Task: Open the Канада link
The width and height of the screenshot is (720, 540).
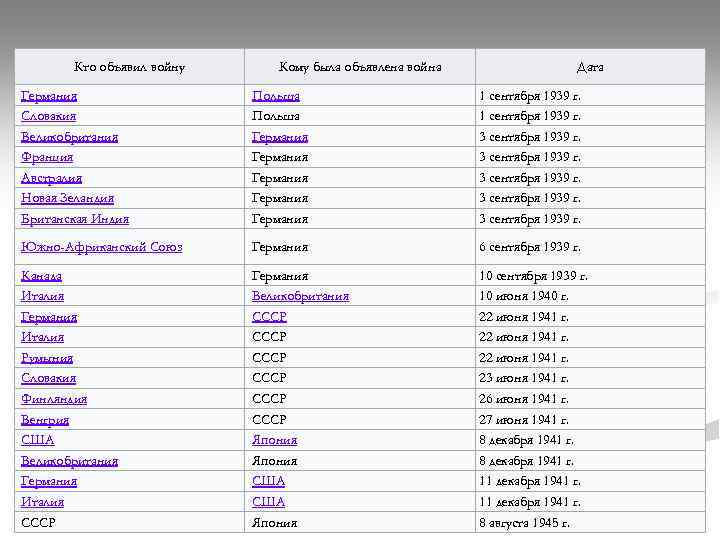Action: 41,276
